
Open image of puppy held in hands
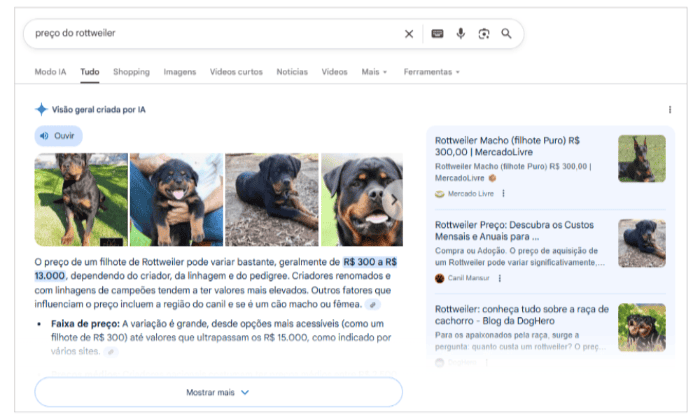click(x=176, y=200)
